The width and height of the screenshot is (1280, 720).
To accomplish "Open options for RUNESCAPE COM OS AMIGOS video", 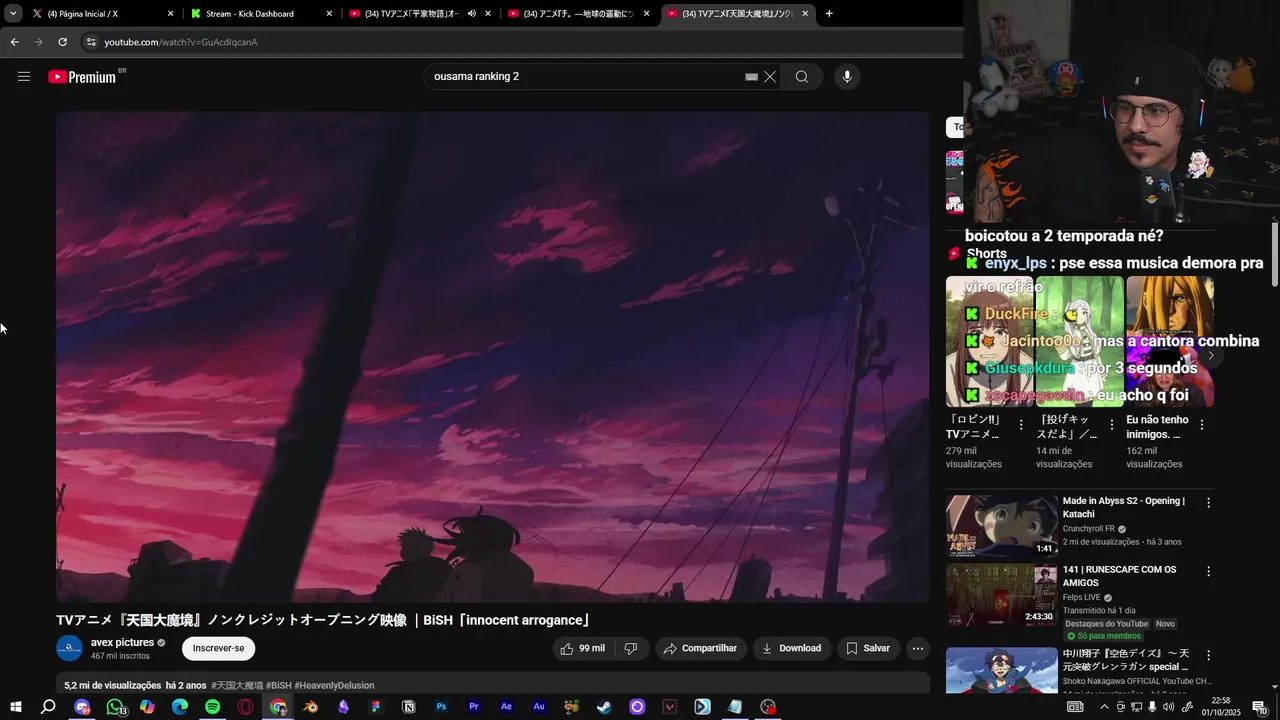I will (1208, 572).
